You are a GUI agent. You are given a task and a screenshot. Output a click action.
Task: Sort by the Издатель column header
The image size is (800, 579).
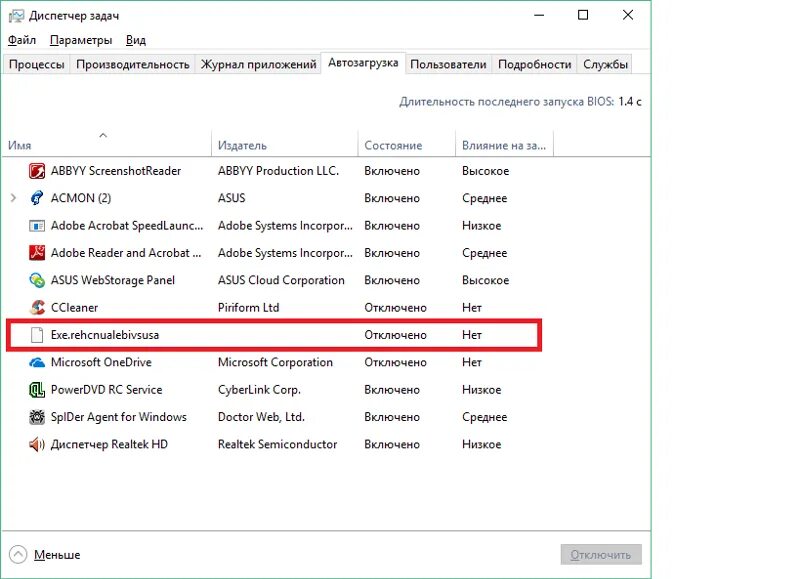[284, 144]
